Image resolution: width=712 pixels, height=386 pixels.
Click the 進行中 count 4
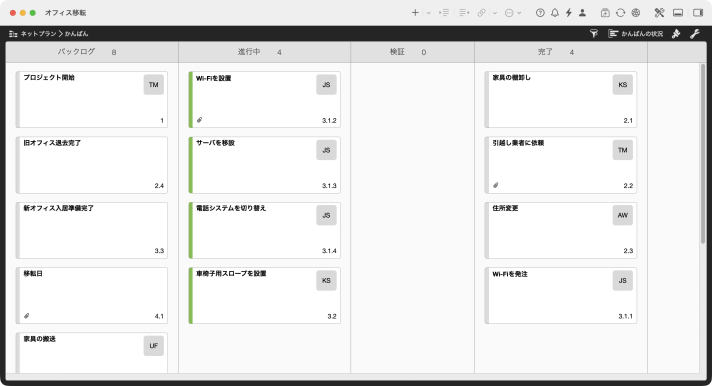pyautogui.click(x=279, y=52)
